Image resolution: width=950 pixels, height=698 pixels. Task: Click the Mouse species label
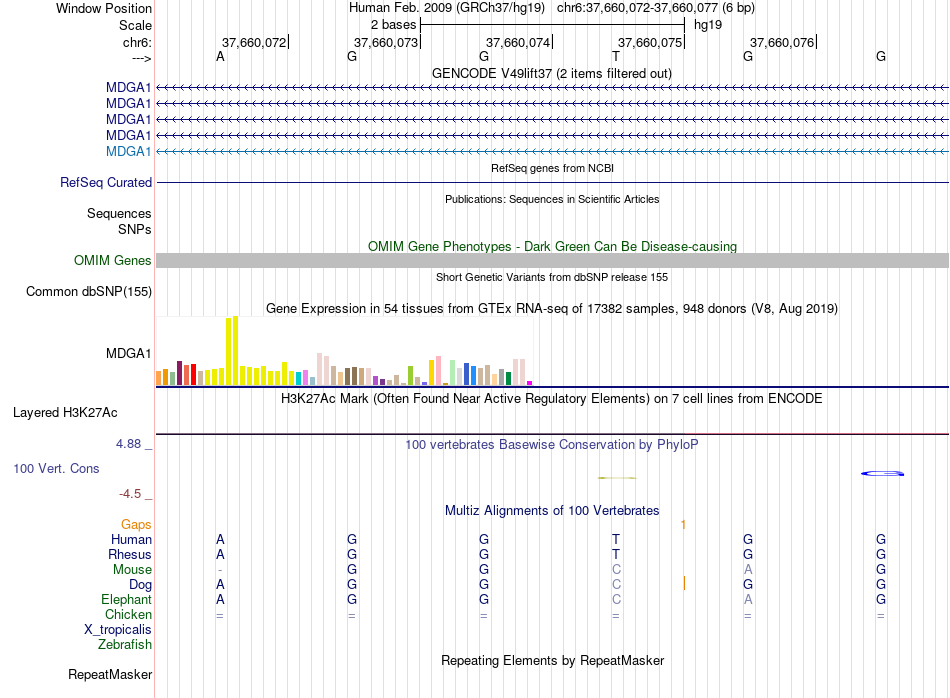[132, 570]
